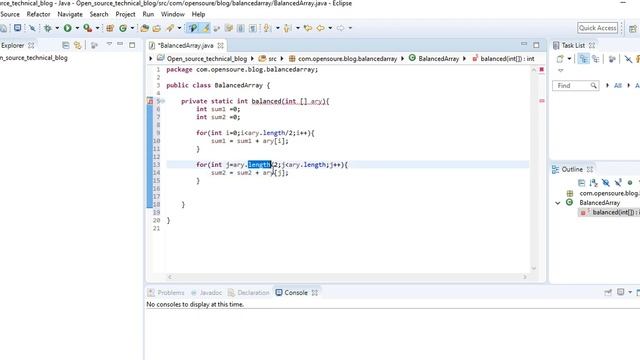Click the All filter link in Task List
The height and width of the screenshot is (360, 640).
618,86
